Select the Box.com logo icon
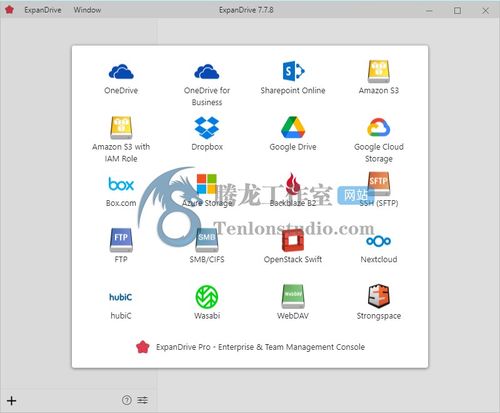This screenshot has width=500, height=413. tap(121, 184)
